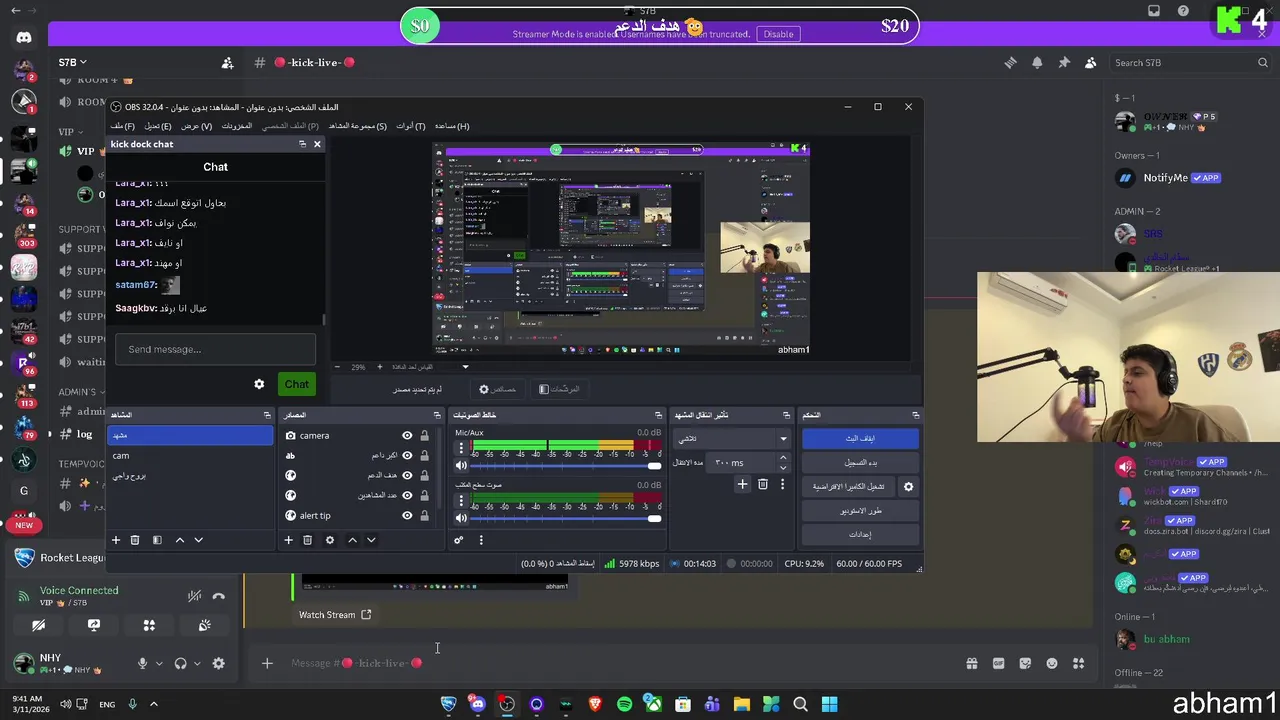The height and width of the screenshot is (720, 1280).
Task: Mute the desktop audio channel in mixer
Action: tap(461, 518)
